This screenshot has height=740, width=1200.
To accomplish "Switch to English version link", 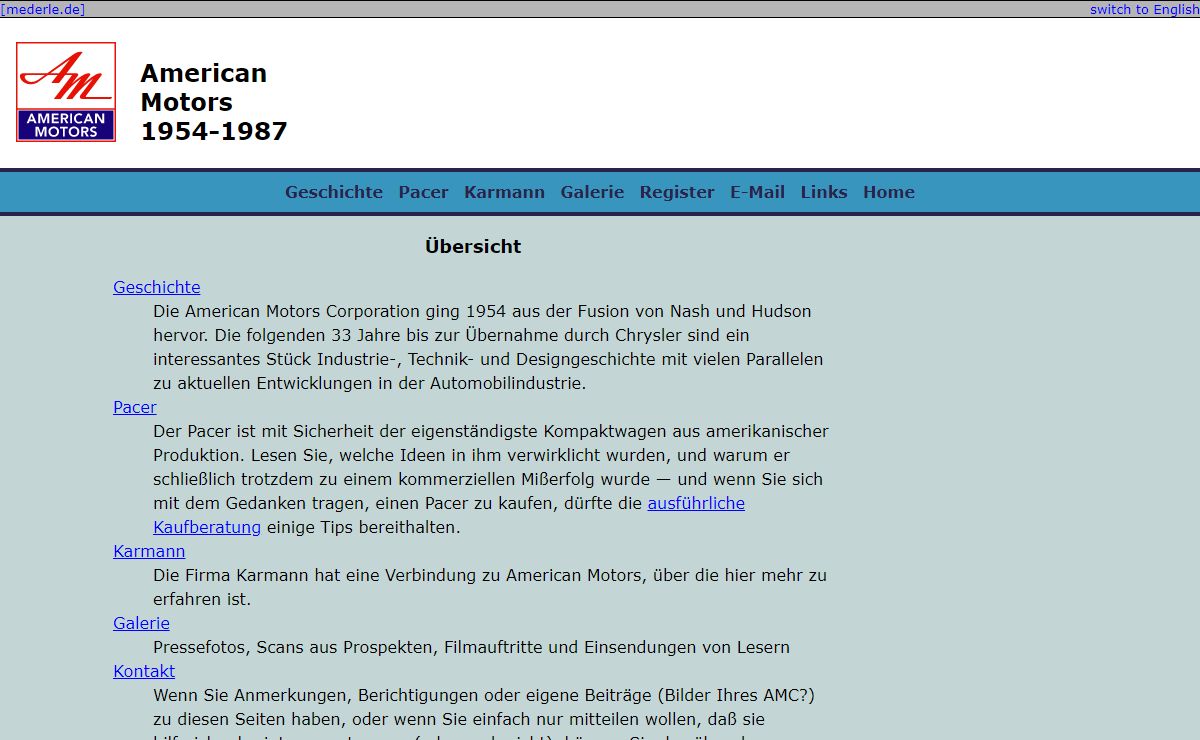I will pos(1144,9).
